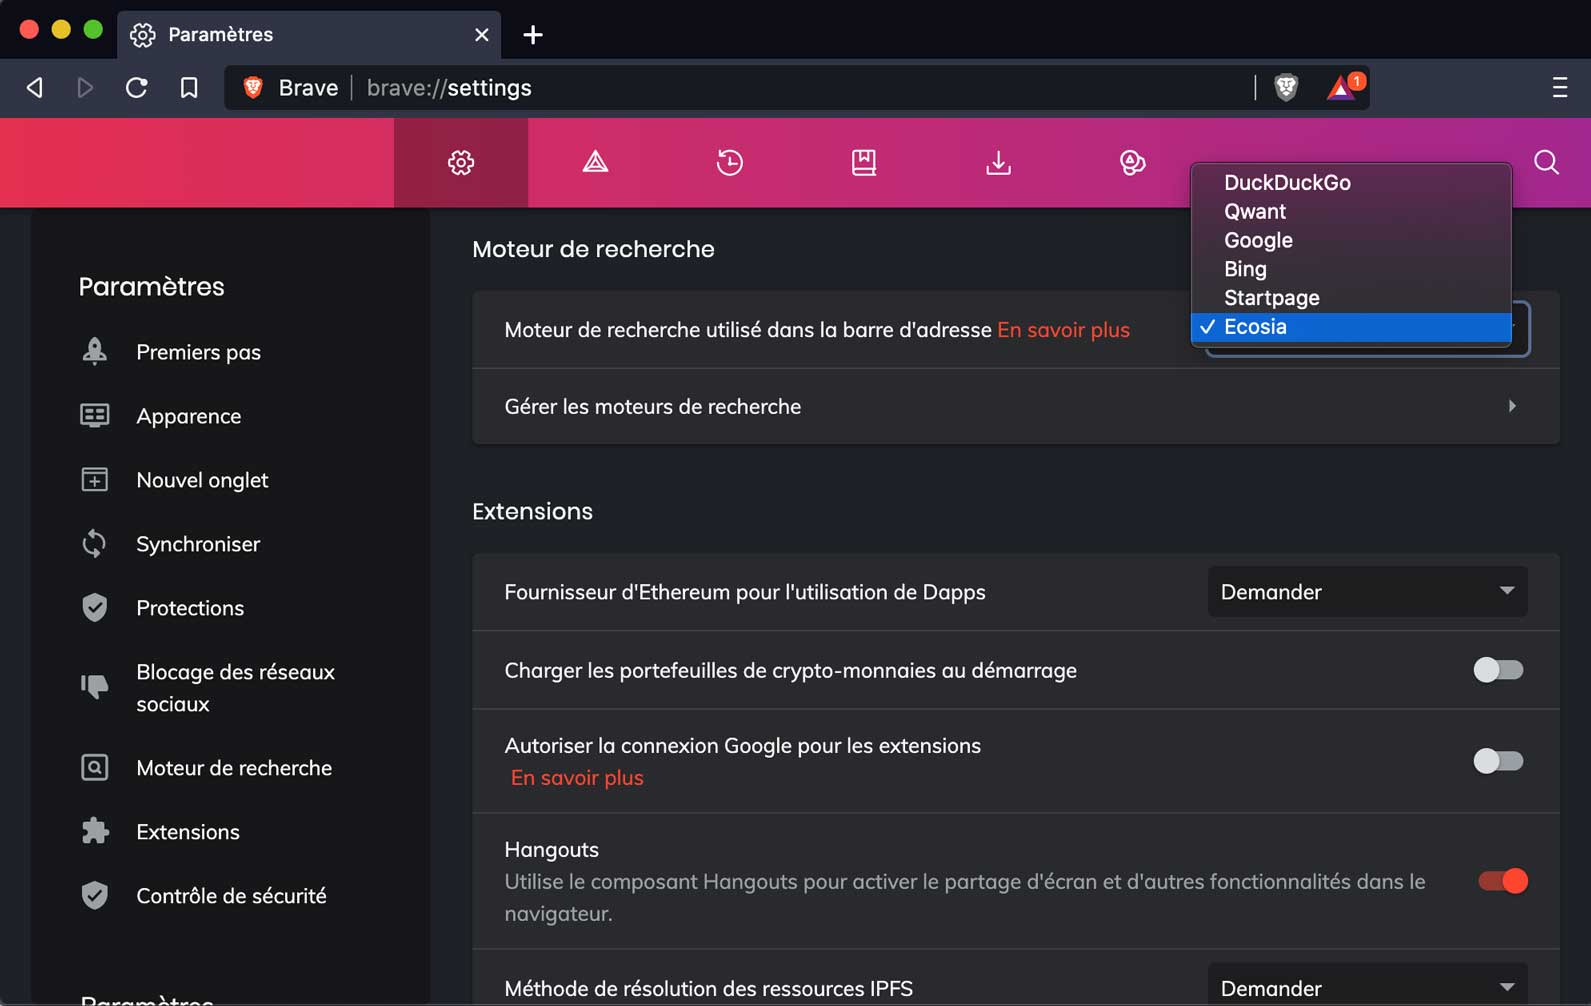1591x1006 pixels.
Task: Click the Premiers pas rocket icon
Action: point(94,352)
